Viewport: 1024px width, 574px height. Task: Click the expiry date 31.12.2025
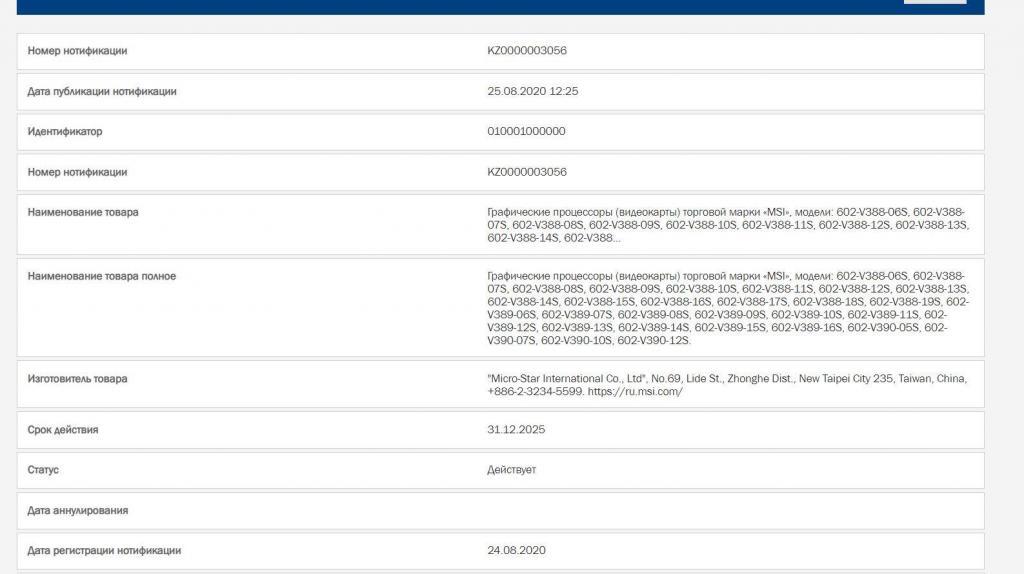pos(516,430)
